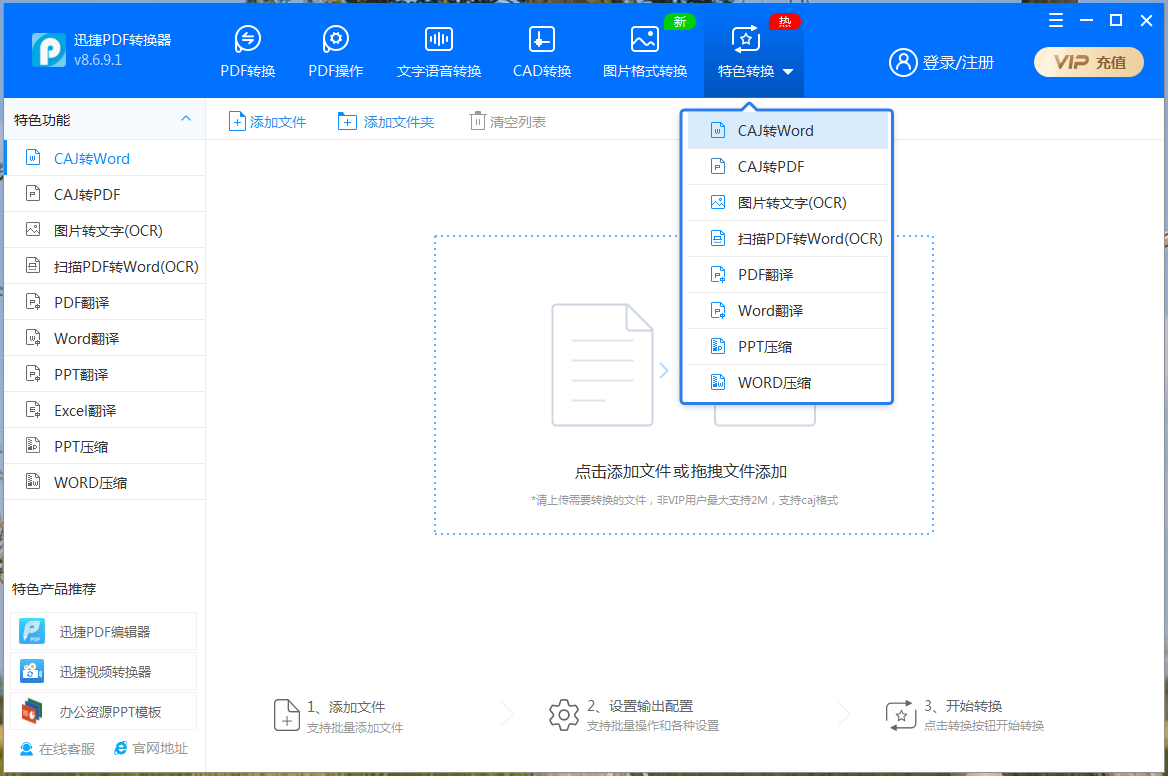Select PDF翻译 in left sidebar
Screen dimensions: 1168x776
pyautogui.click(x=105, y=302)
